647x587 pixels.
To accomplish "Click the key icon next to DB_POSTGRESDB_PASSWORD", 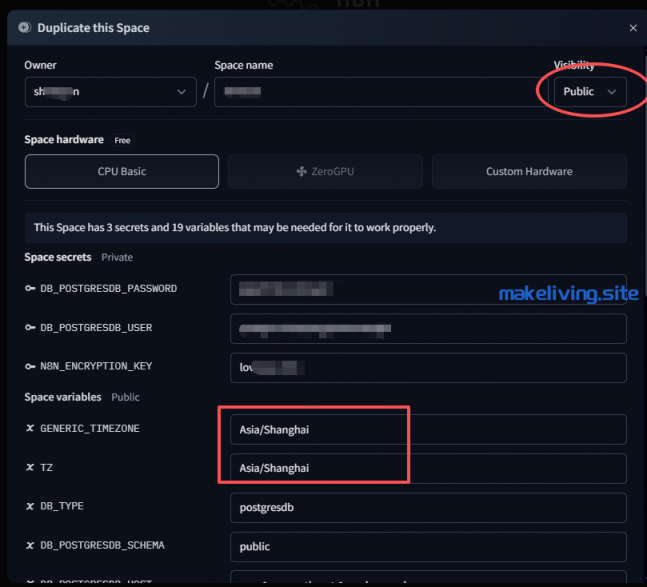I will [30, 289].
